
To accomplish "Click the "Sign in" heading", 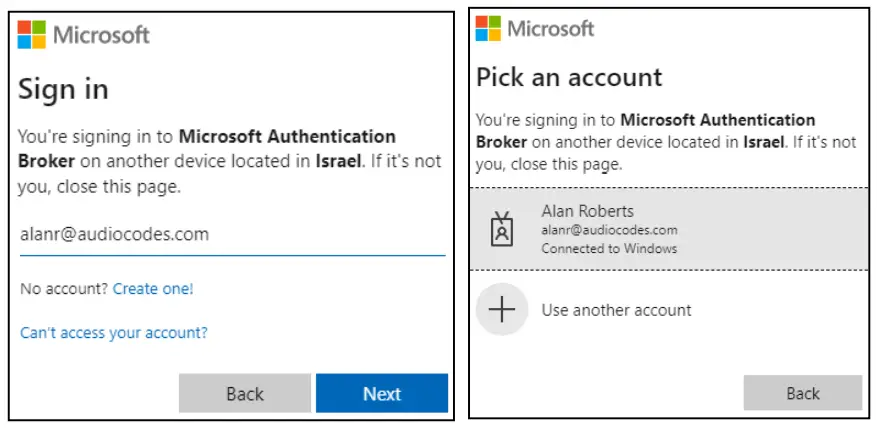I will pos(63,89).
